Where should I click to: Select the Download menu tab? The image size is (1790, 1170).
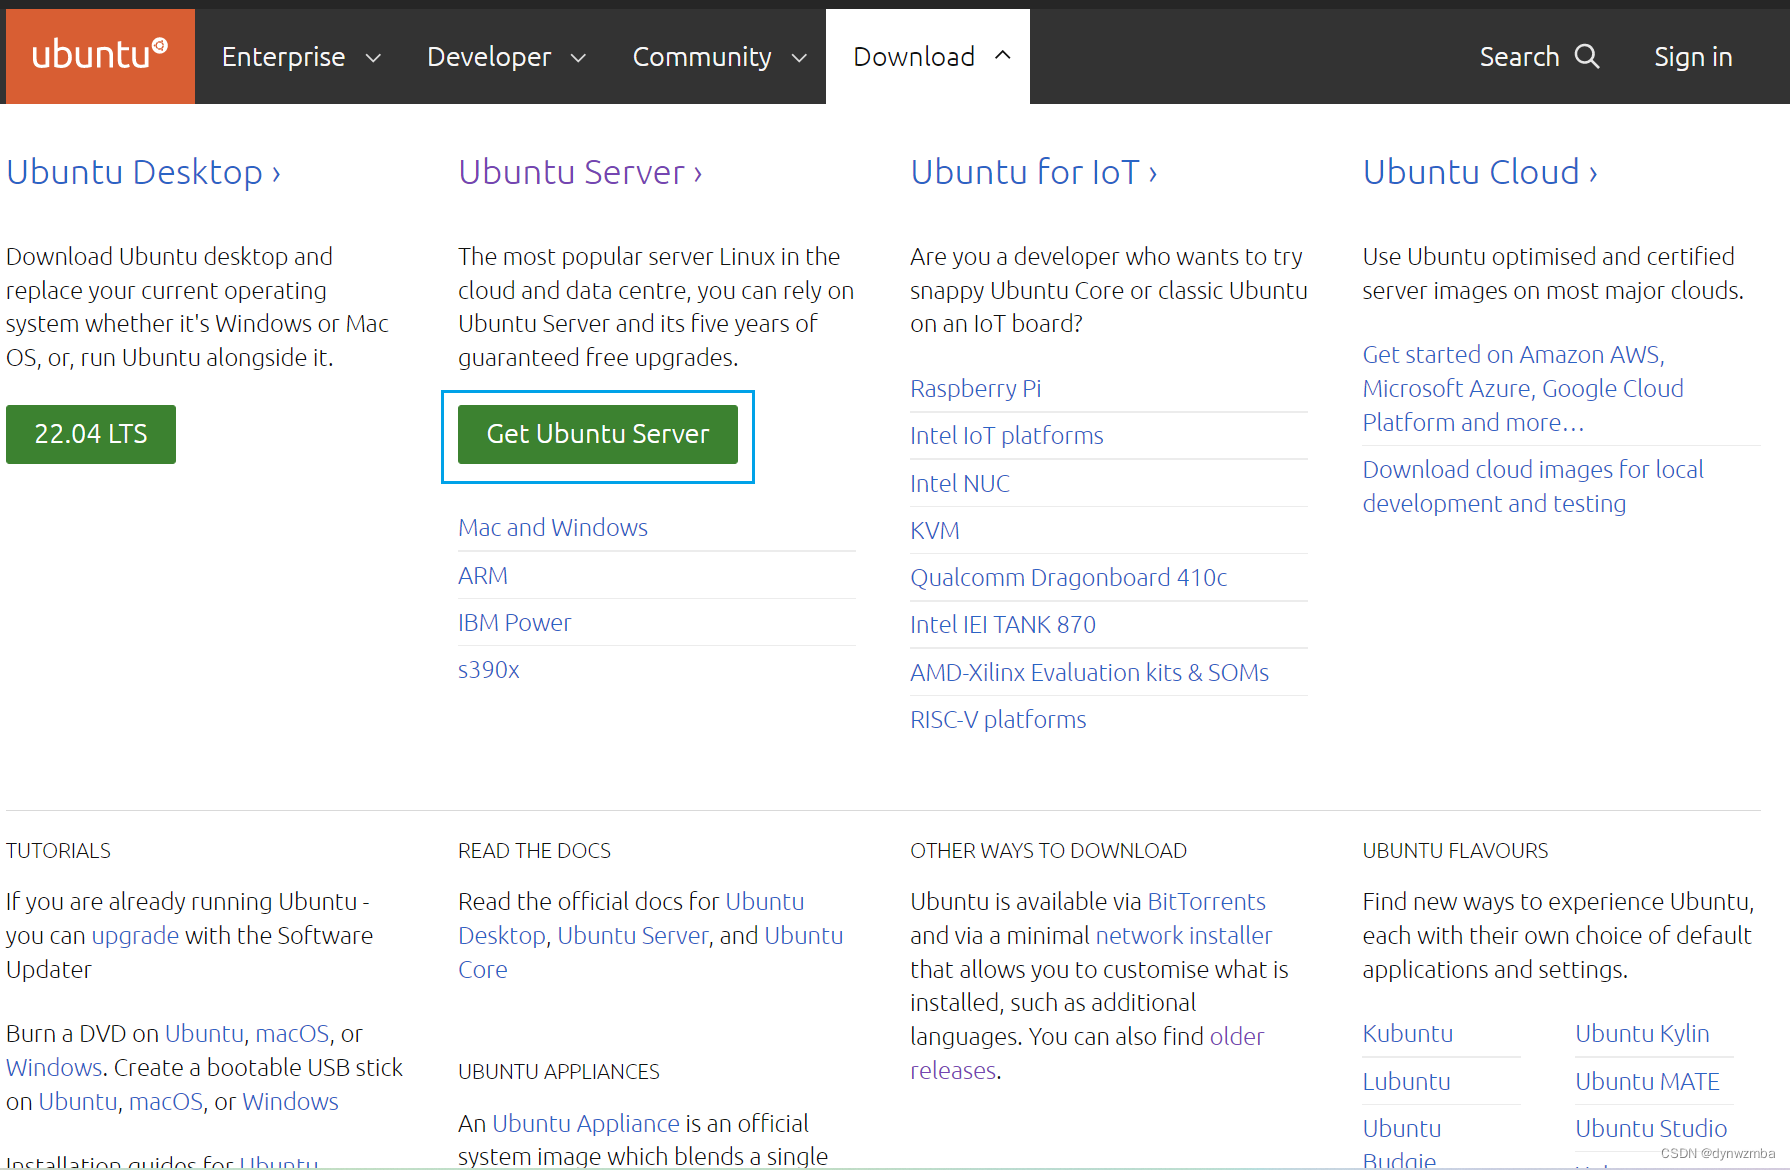click(928, 57)
